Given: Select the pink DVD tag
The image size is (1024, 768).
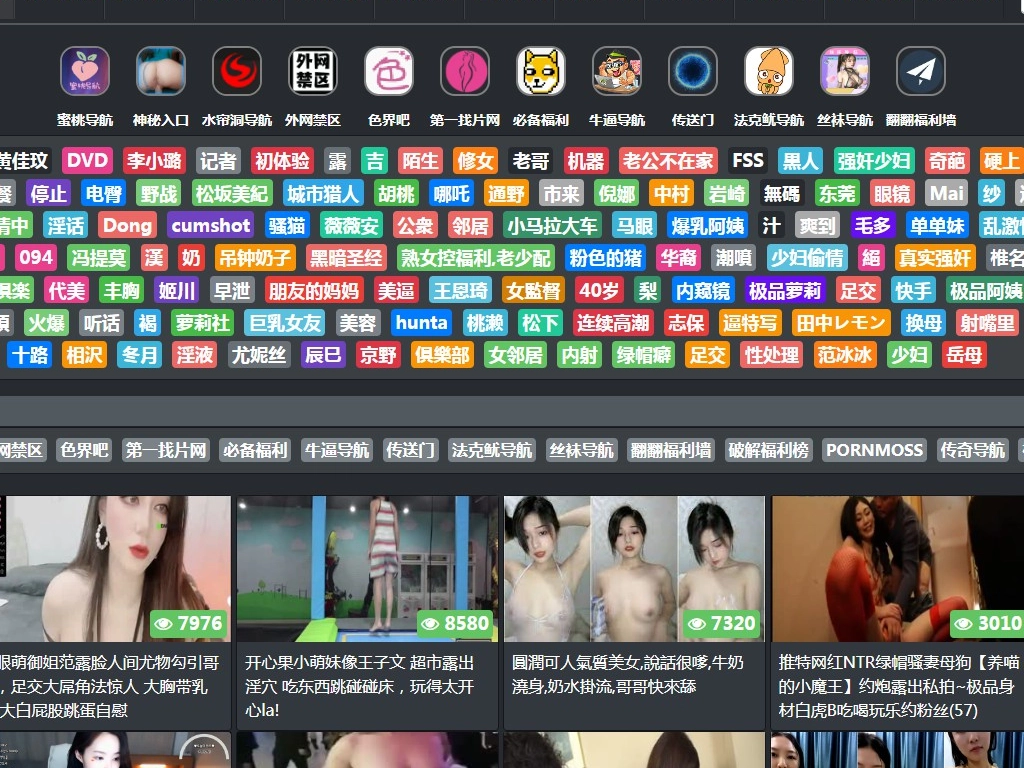Looking at the screenshot, I should [87, 160].
